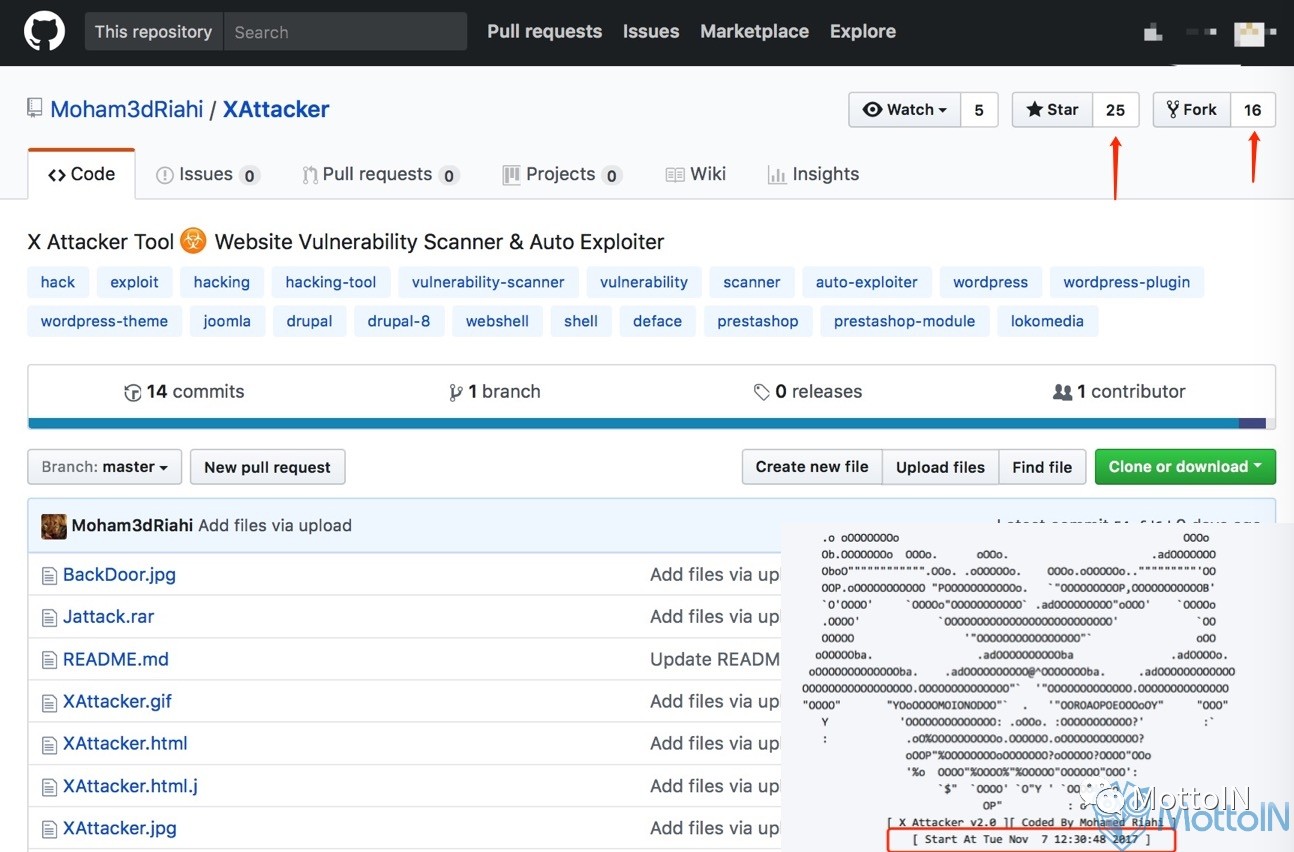Viewport: 1294px width, 852px height.
Task: Open the Moham3dRiahi commit author name
Action: click(x=133, y=526)
